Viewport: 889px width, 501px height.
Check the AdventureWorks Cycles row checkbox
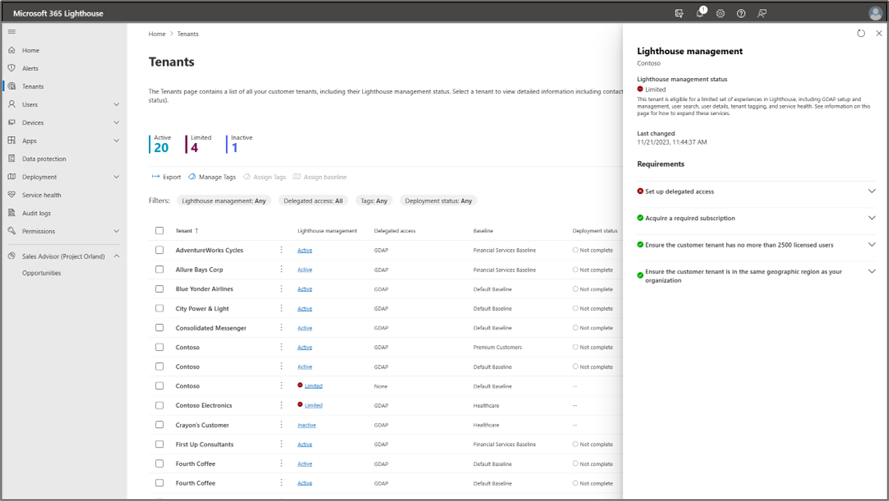[159, 250]
